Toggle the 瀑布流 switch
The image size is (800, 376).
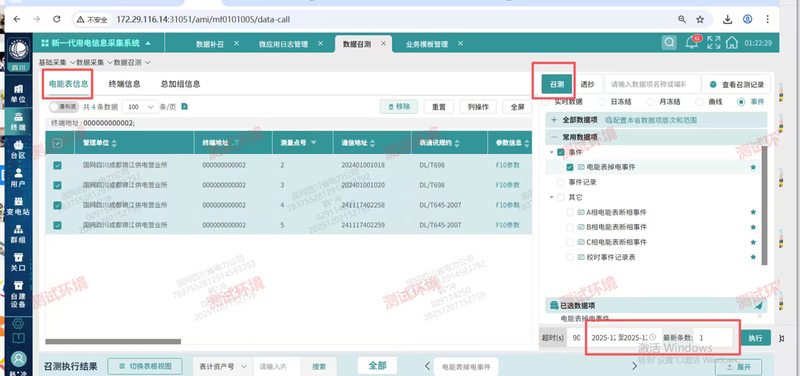click(64, 107)
